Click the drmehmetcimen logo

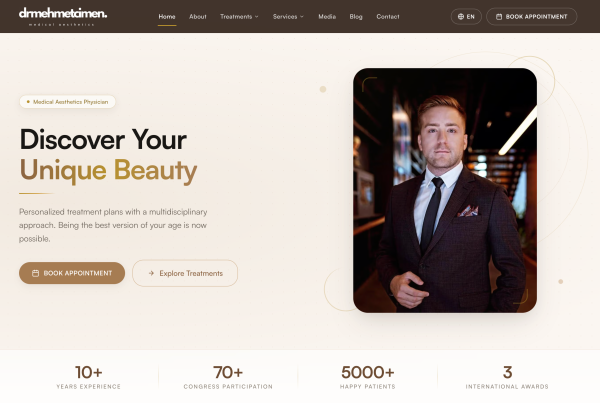[x=63, y=16]
